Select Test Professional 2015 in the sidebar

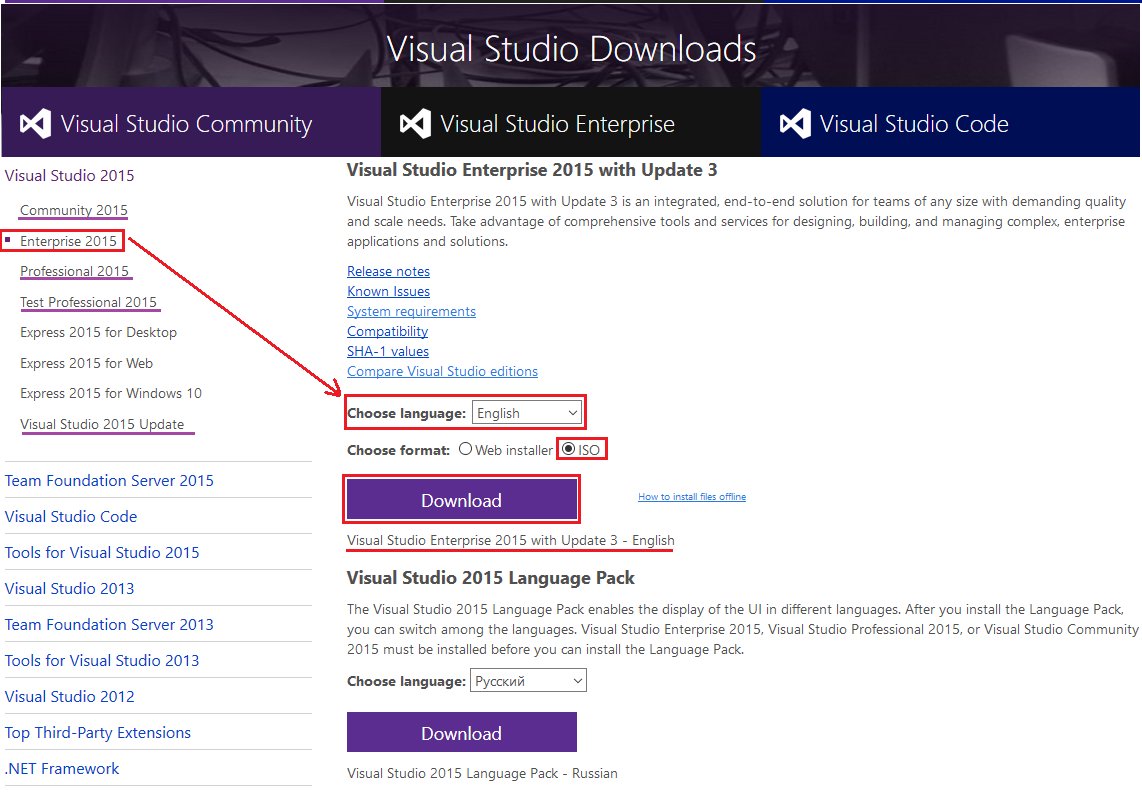coord(88,302)
